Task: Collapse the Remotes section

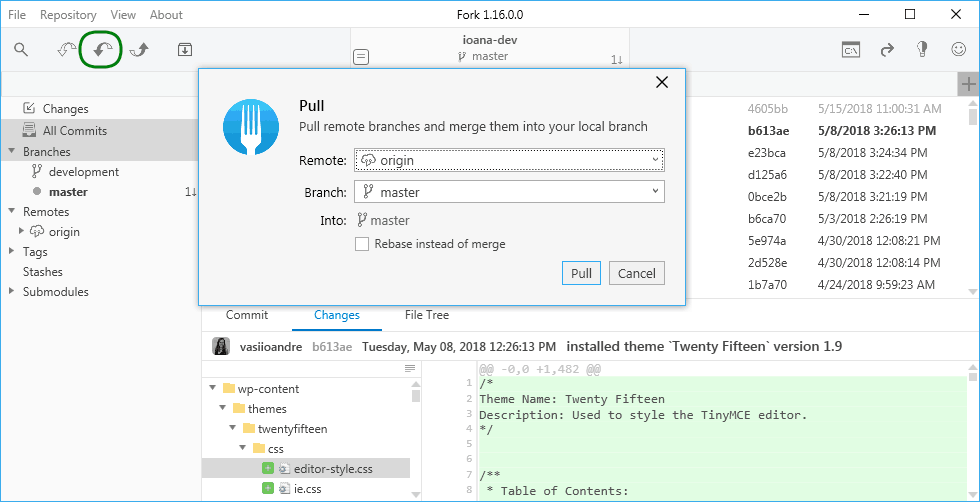Action: tap(11, 211)
